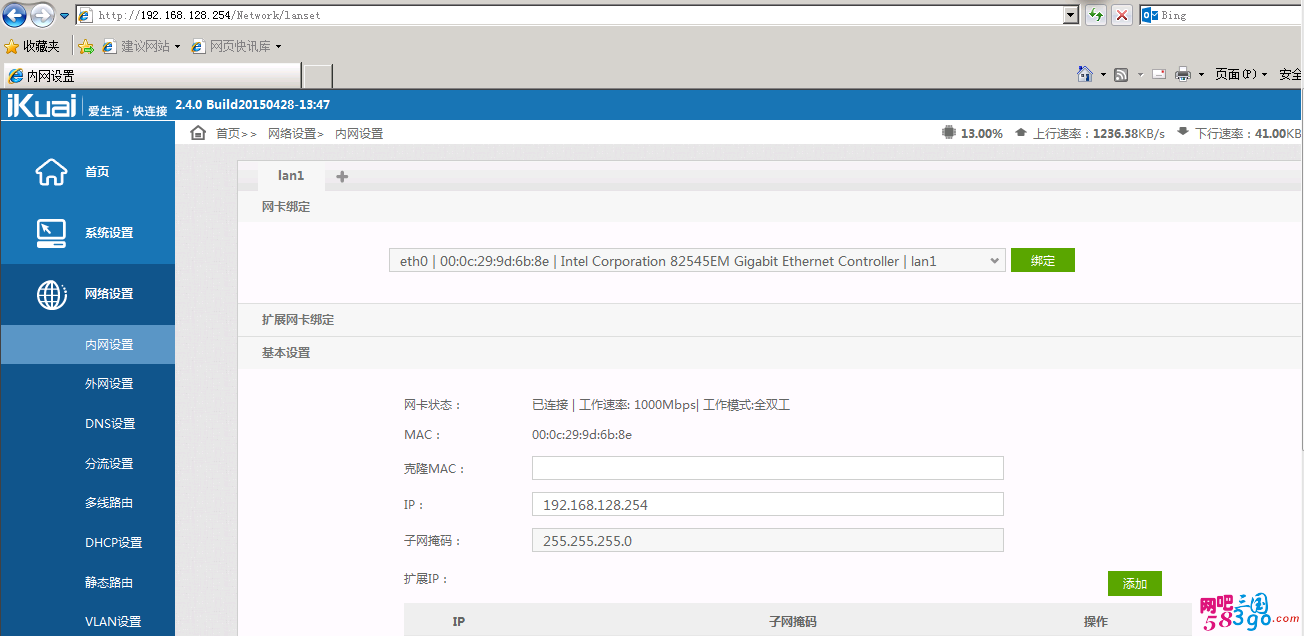Select 内网设置 sidebar item
Viewport: 1304px width, 636px height.
pyautogui.click(x=87, y=344)
